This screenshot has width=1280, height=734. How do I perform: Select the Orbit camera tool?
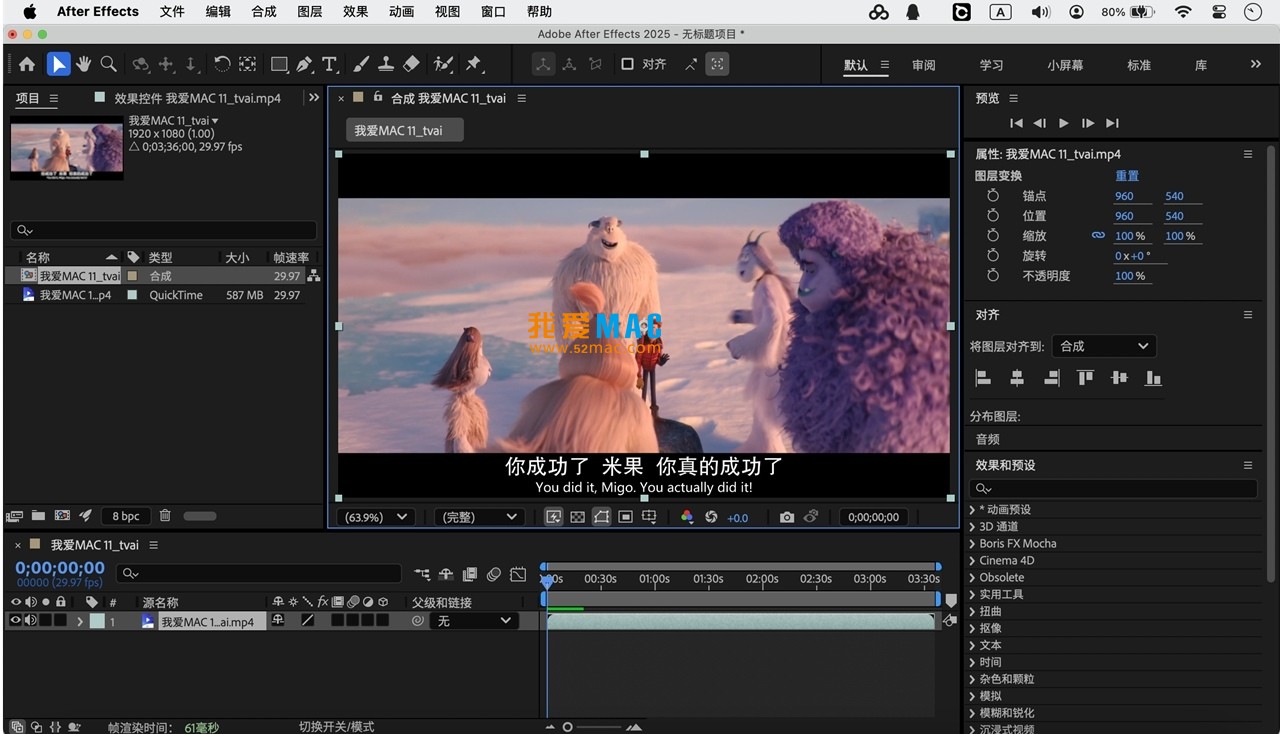[x=141, y=64]
